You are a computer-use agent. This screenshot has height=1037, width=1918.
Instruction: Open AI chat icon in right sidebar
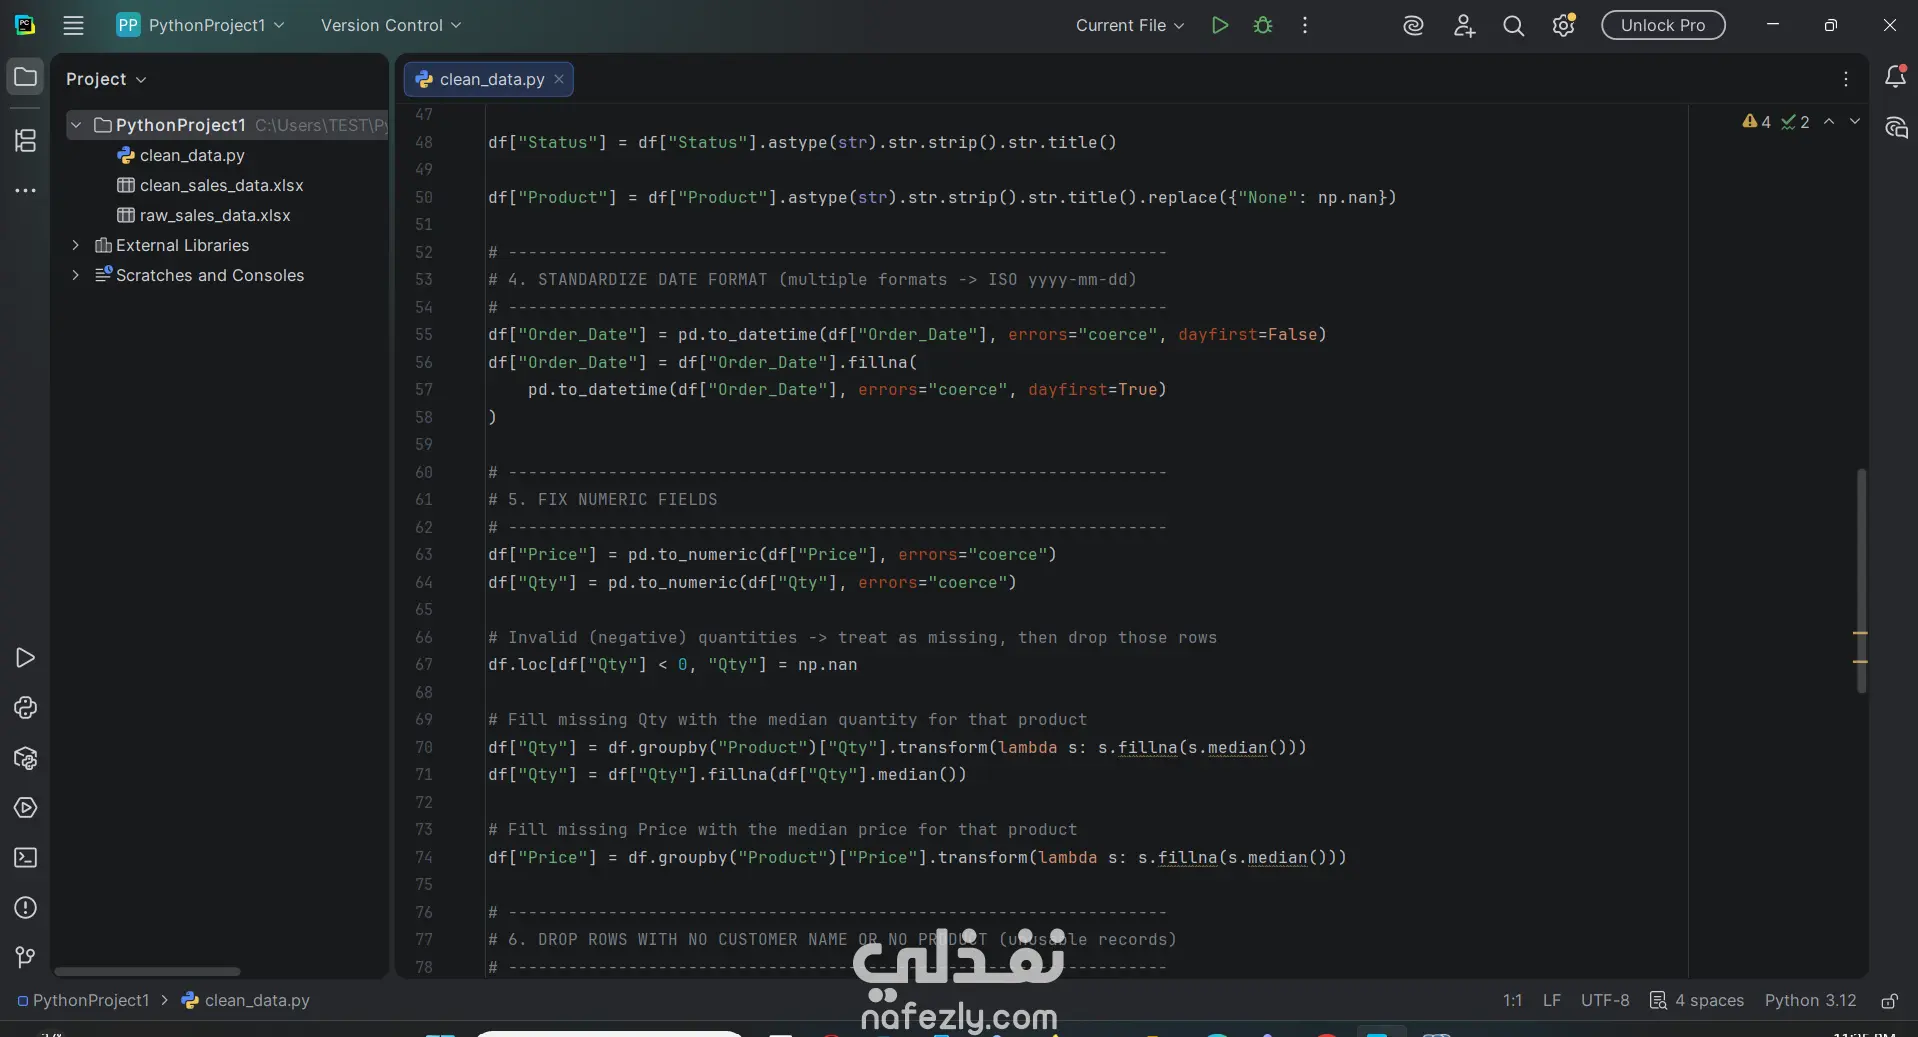(1895, 128)
